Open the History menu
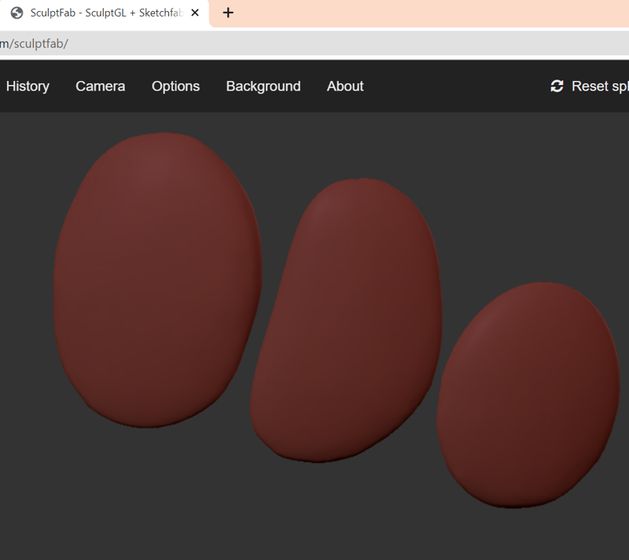 (28, 86)
